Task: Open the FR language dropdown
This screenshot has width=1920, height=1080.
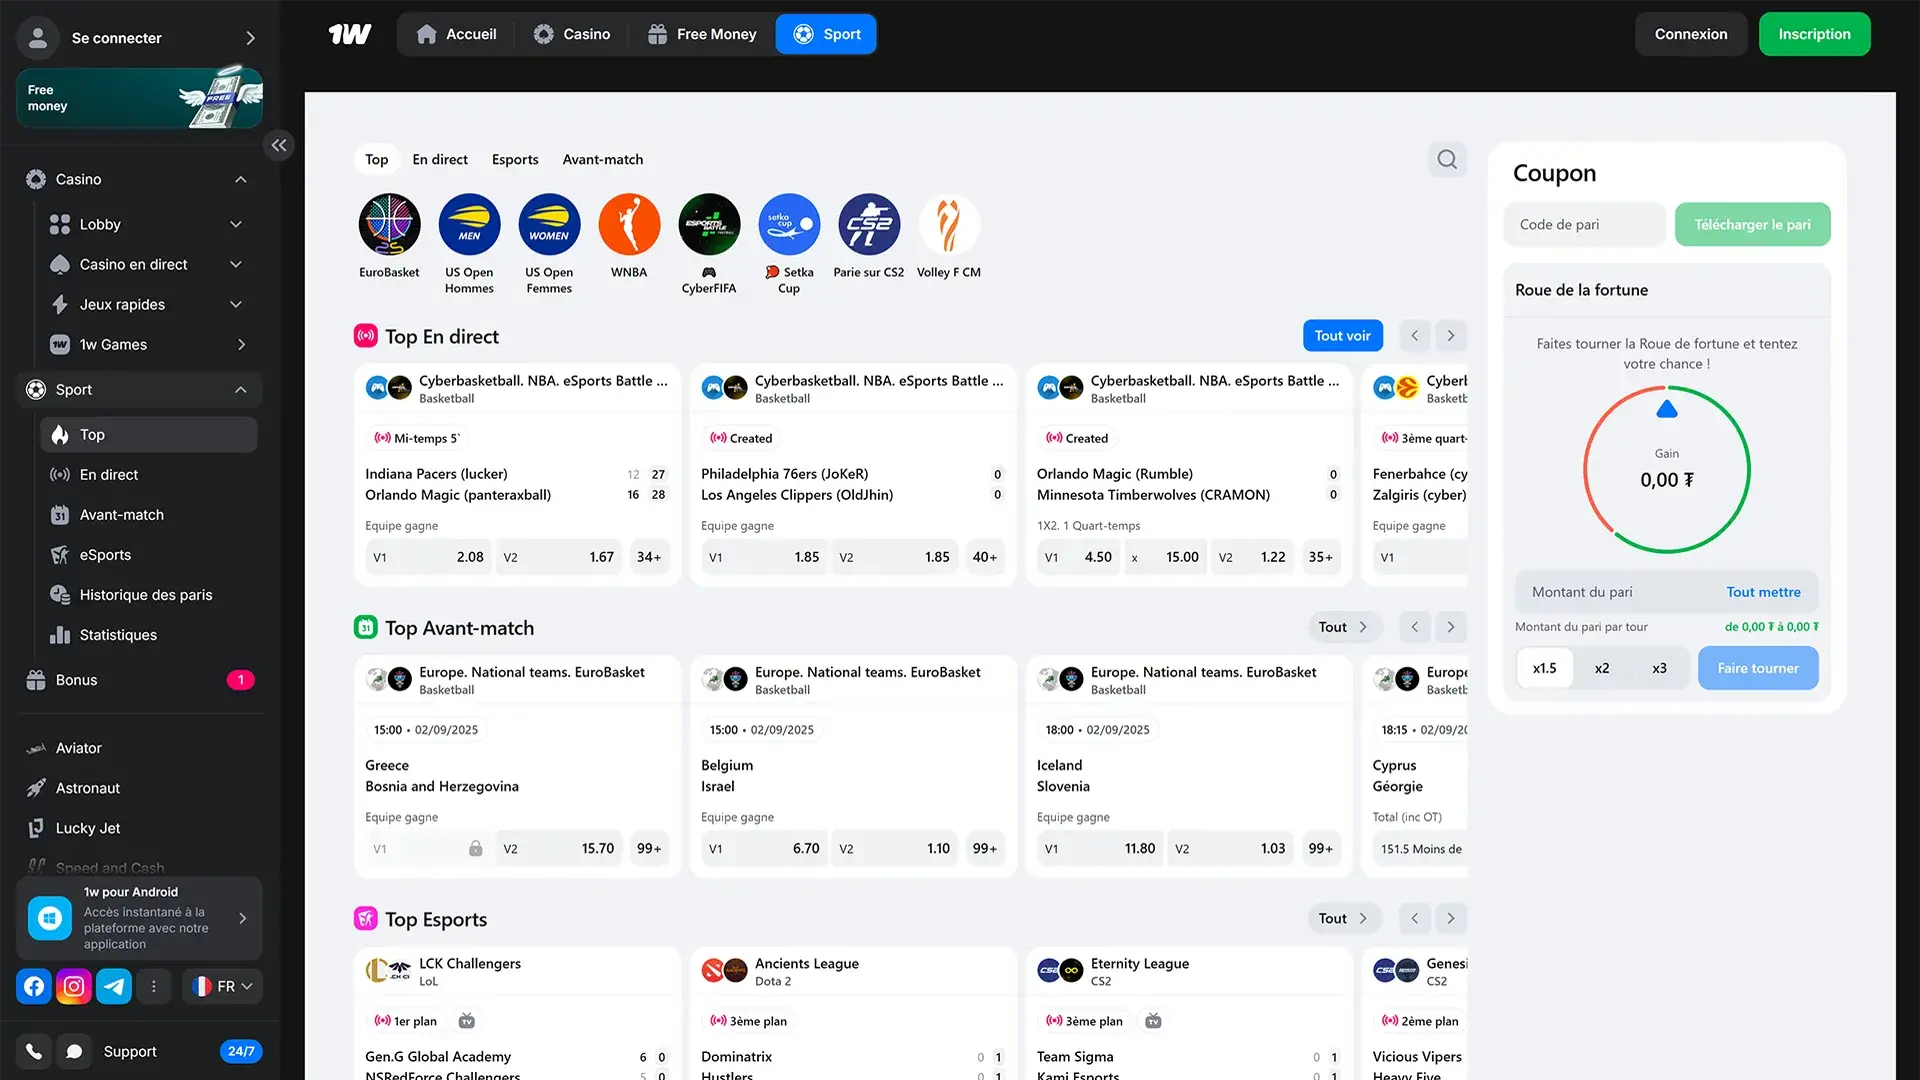Action: pyautogui.click(x=223, y=986)
